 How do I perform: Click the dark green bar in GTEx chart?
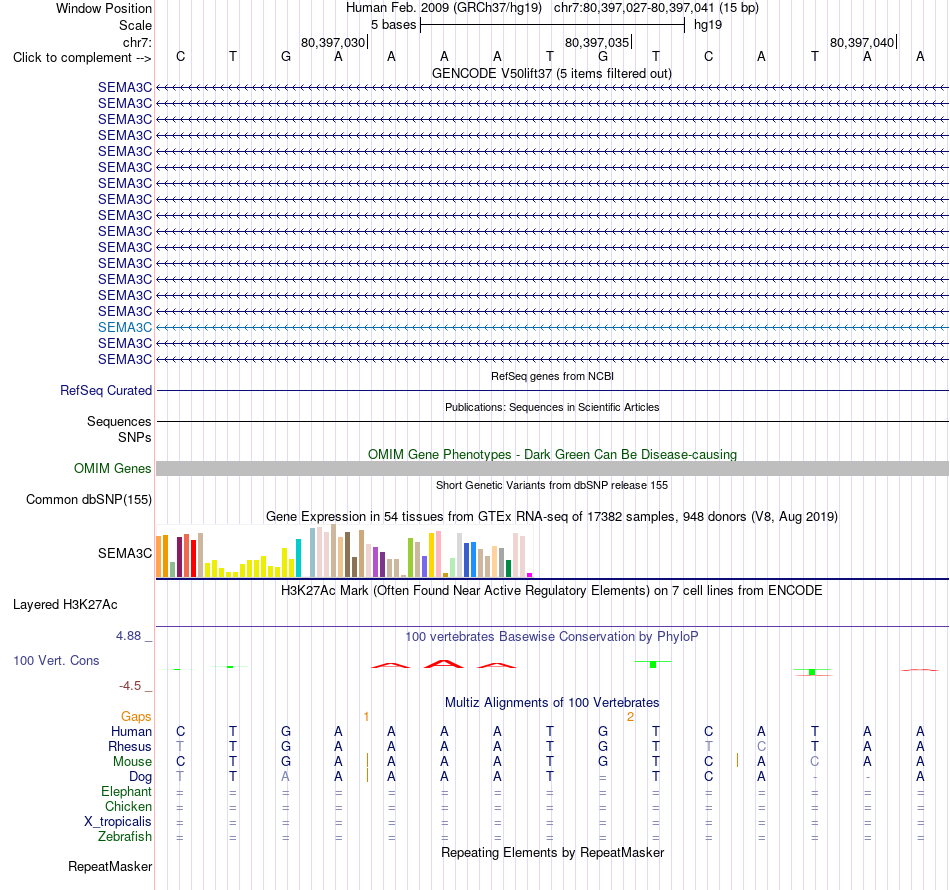pyautogui.click(x=508, y=569)
